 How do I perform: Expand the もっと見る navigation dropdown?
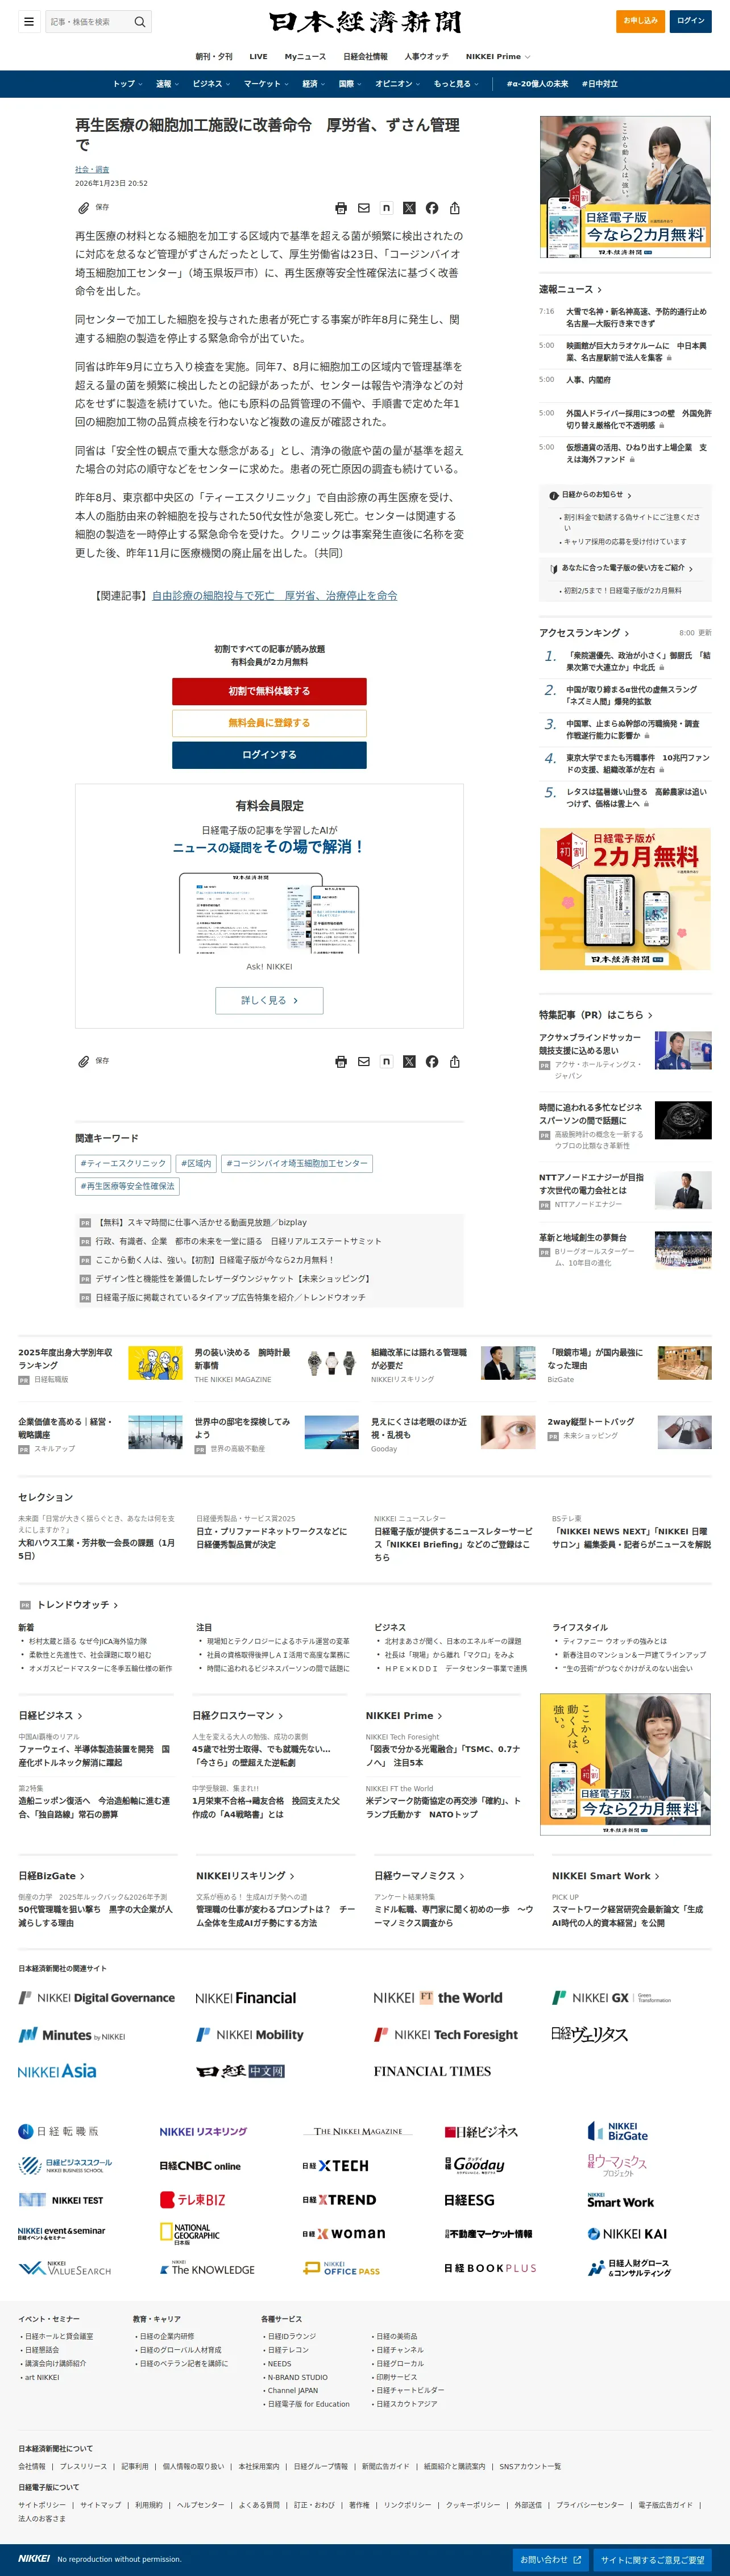pos(456,84)
